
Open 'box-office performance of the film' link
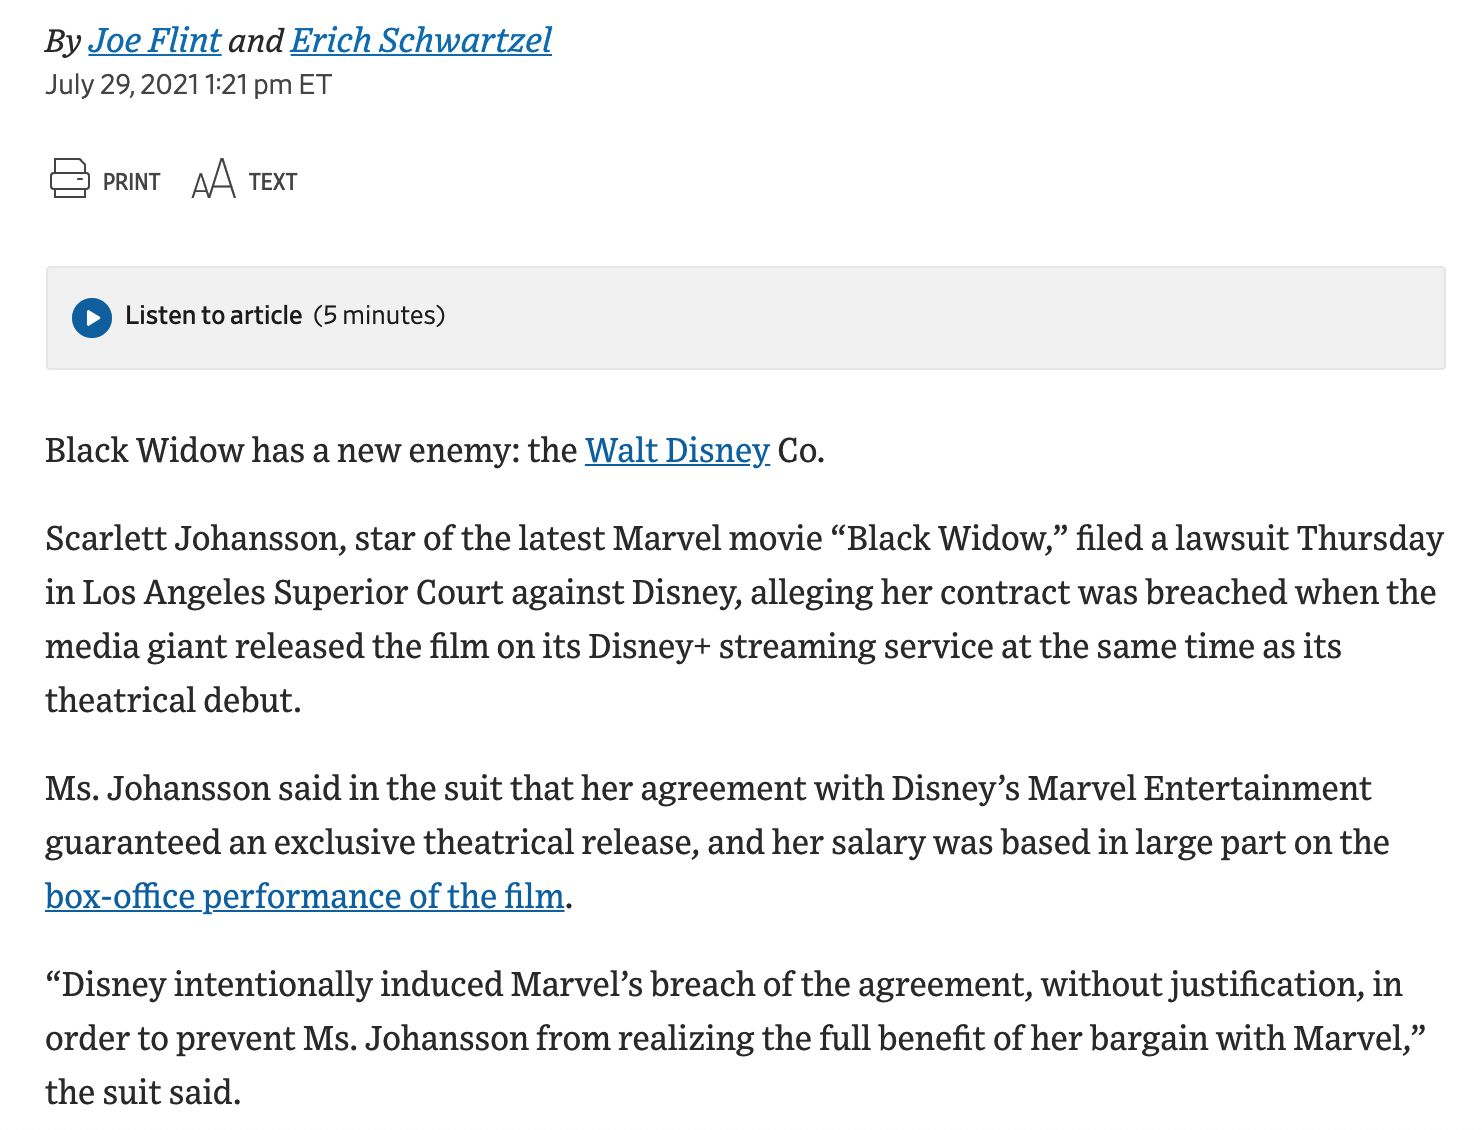(305, 897)
